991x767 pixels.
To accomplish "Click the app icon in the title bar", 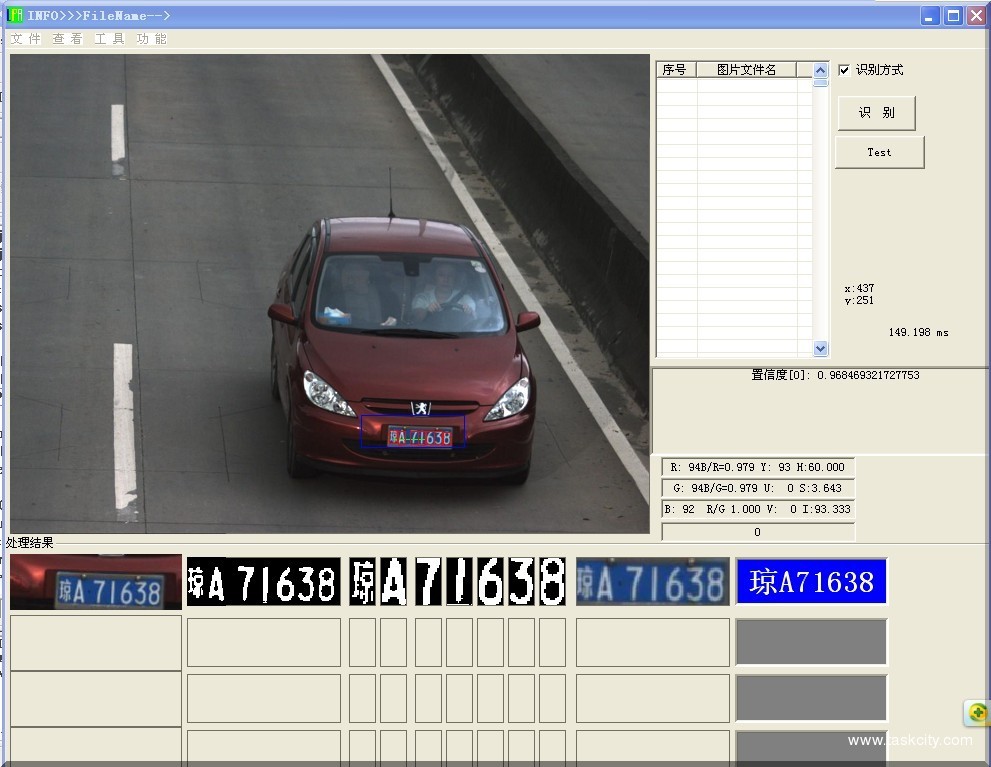I will click(x=14, y=15).
